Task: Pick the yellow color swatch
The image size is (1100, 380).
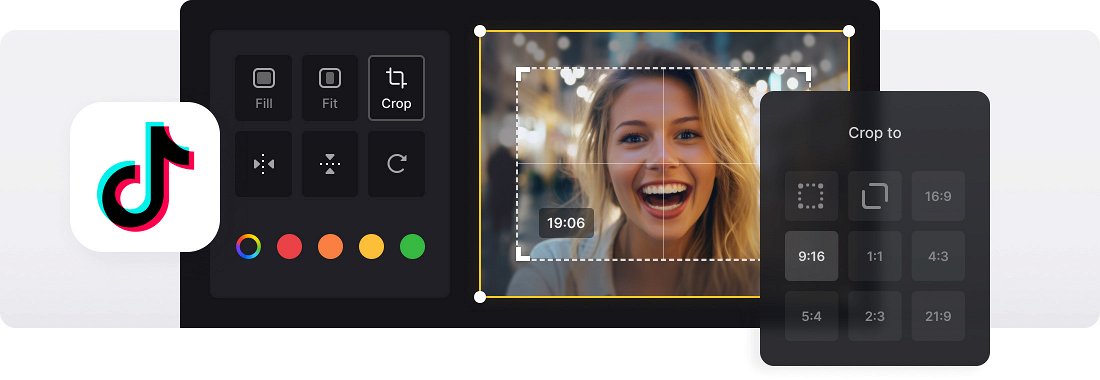Action: click(371, 247)
